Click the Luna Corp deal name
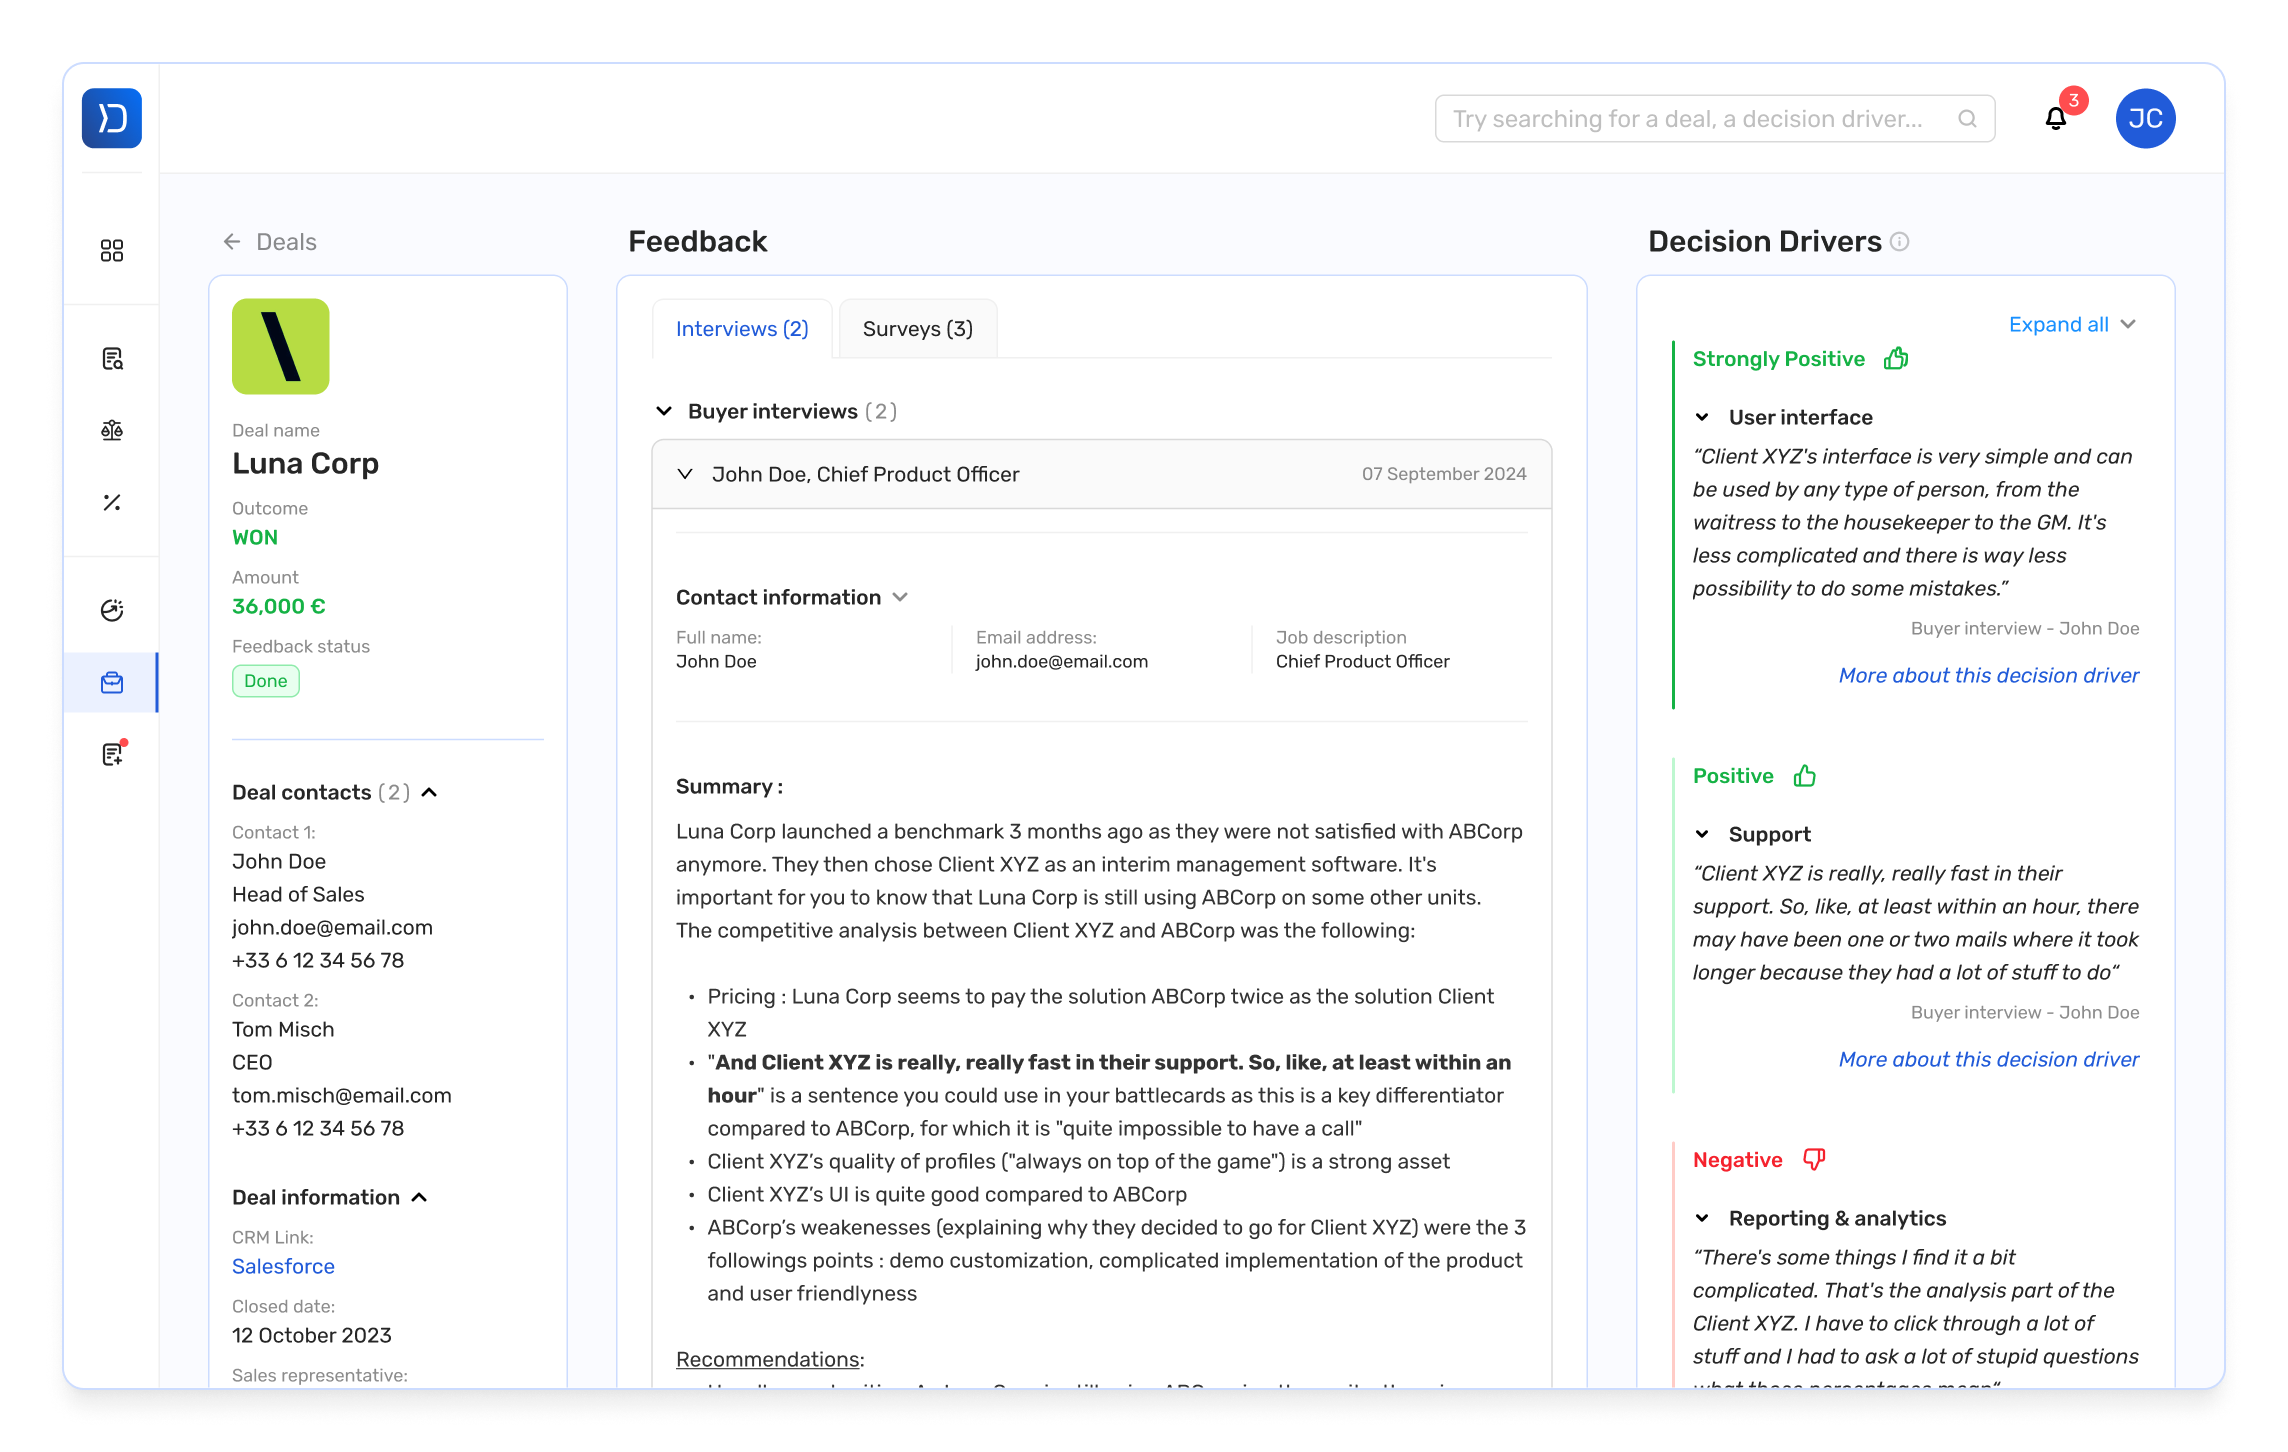Viewport: 2288px width, 1452px height. tap(305, 464)
